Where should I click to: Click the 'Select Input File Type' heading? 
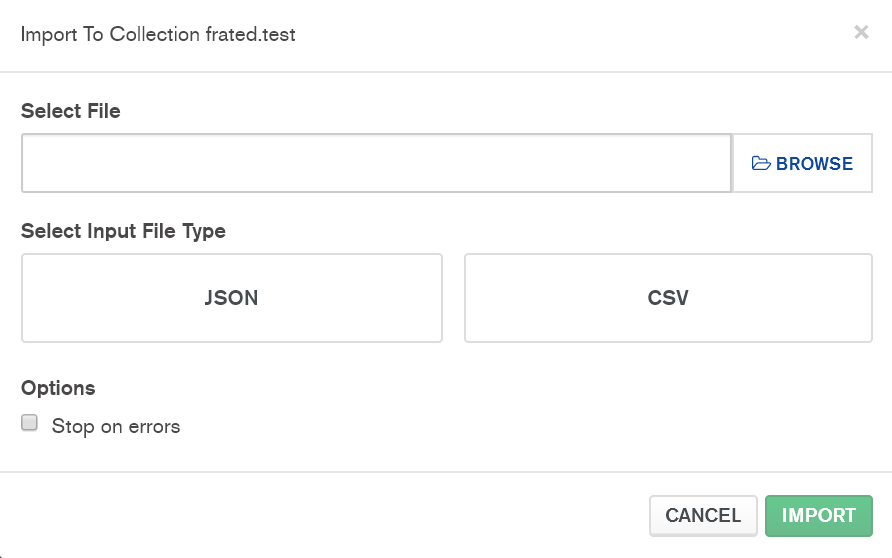(x=123, y=231)
